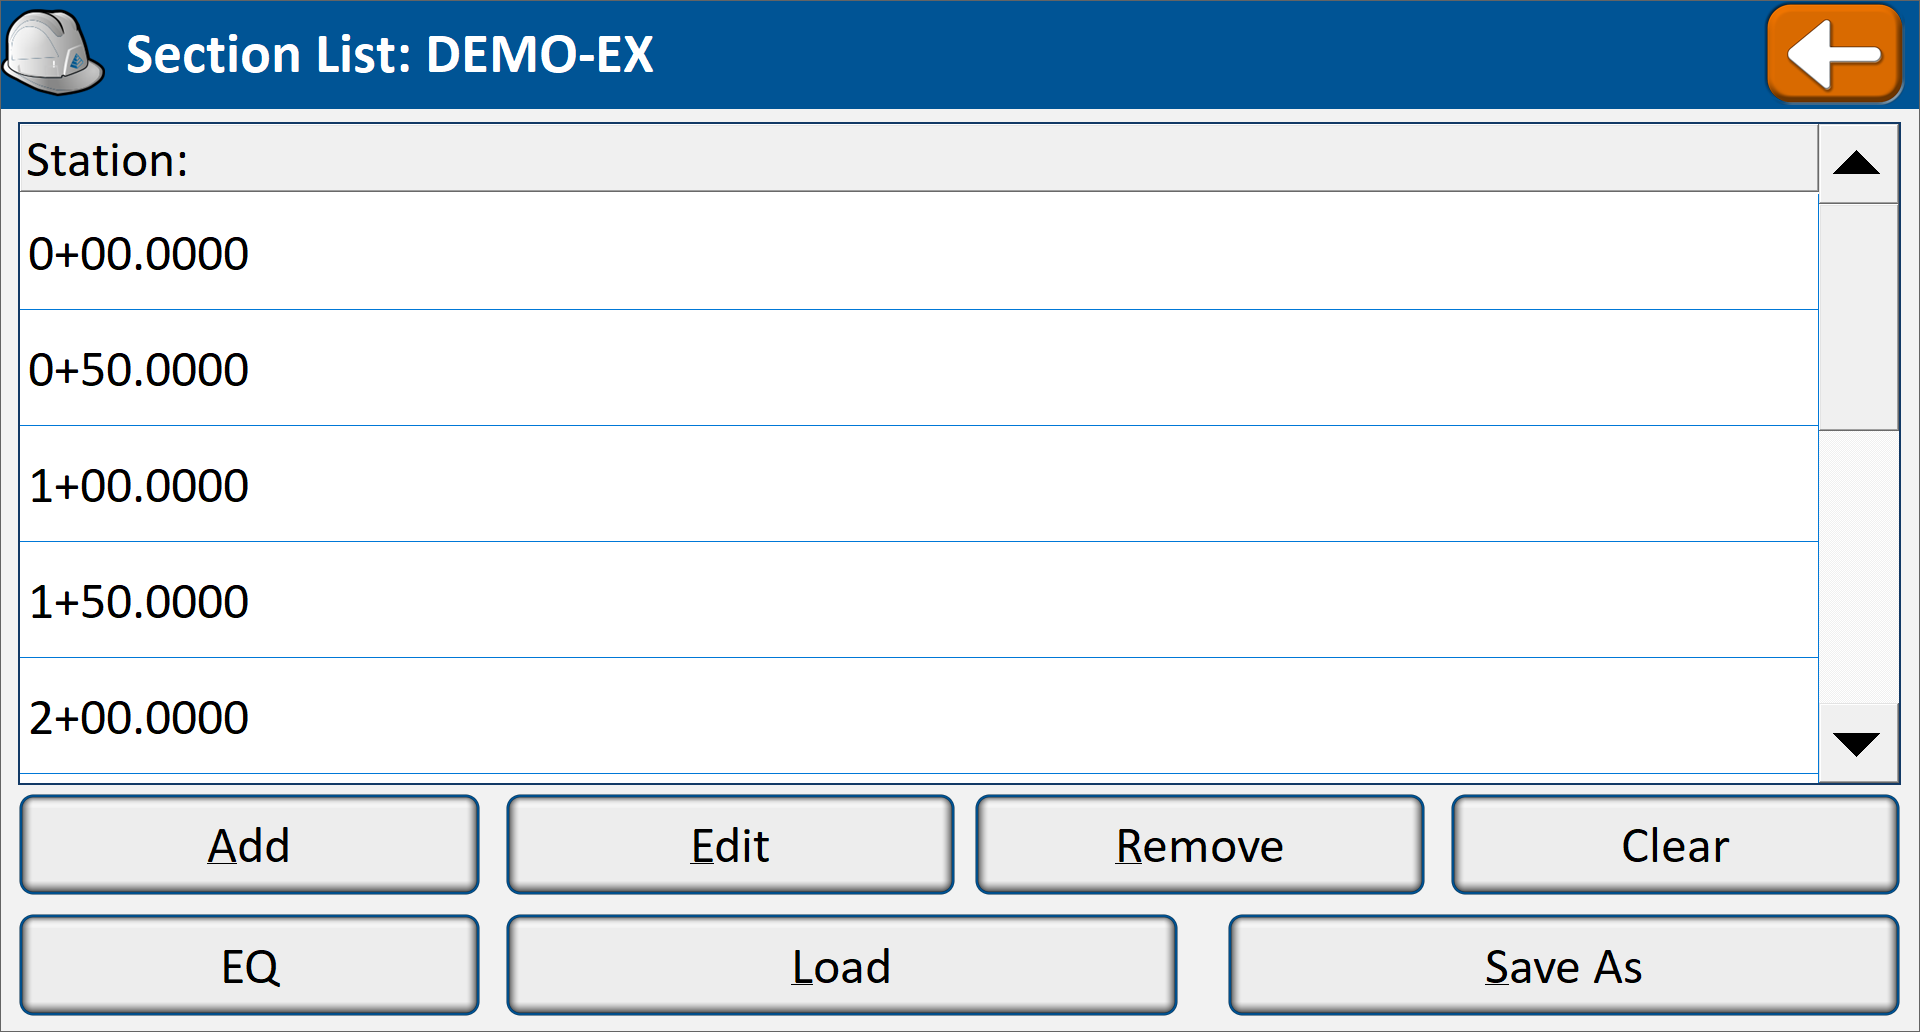Open Edit for the selected station
The image size is (1920, 1032).
pyautogui.click(x=730, y=845)
